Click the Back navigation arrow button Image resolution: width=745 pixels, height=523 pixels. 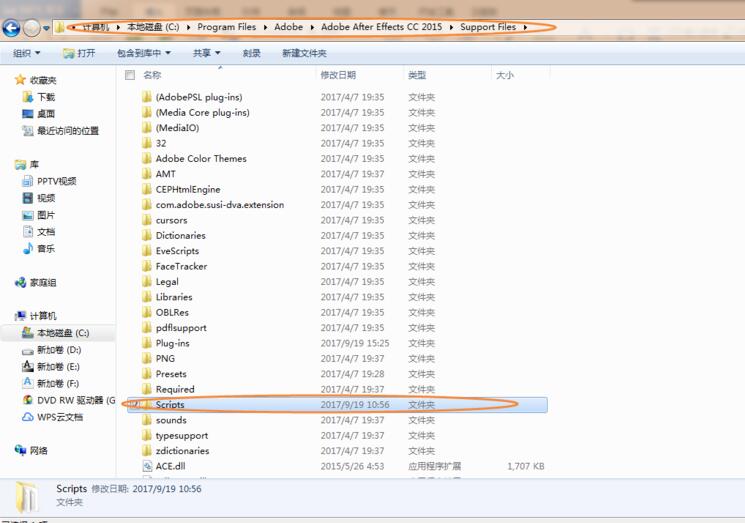[11, 28]
